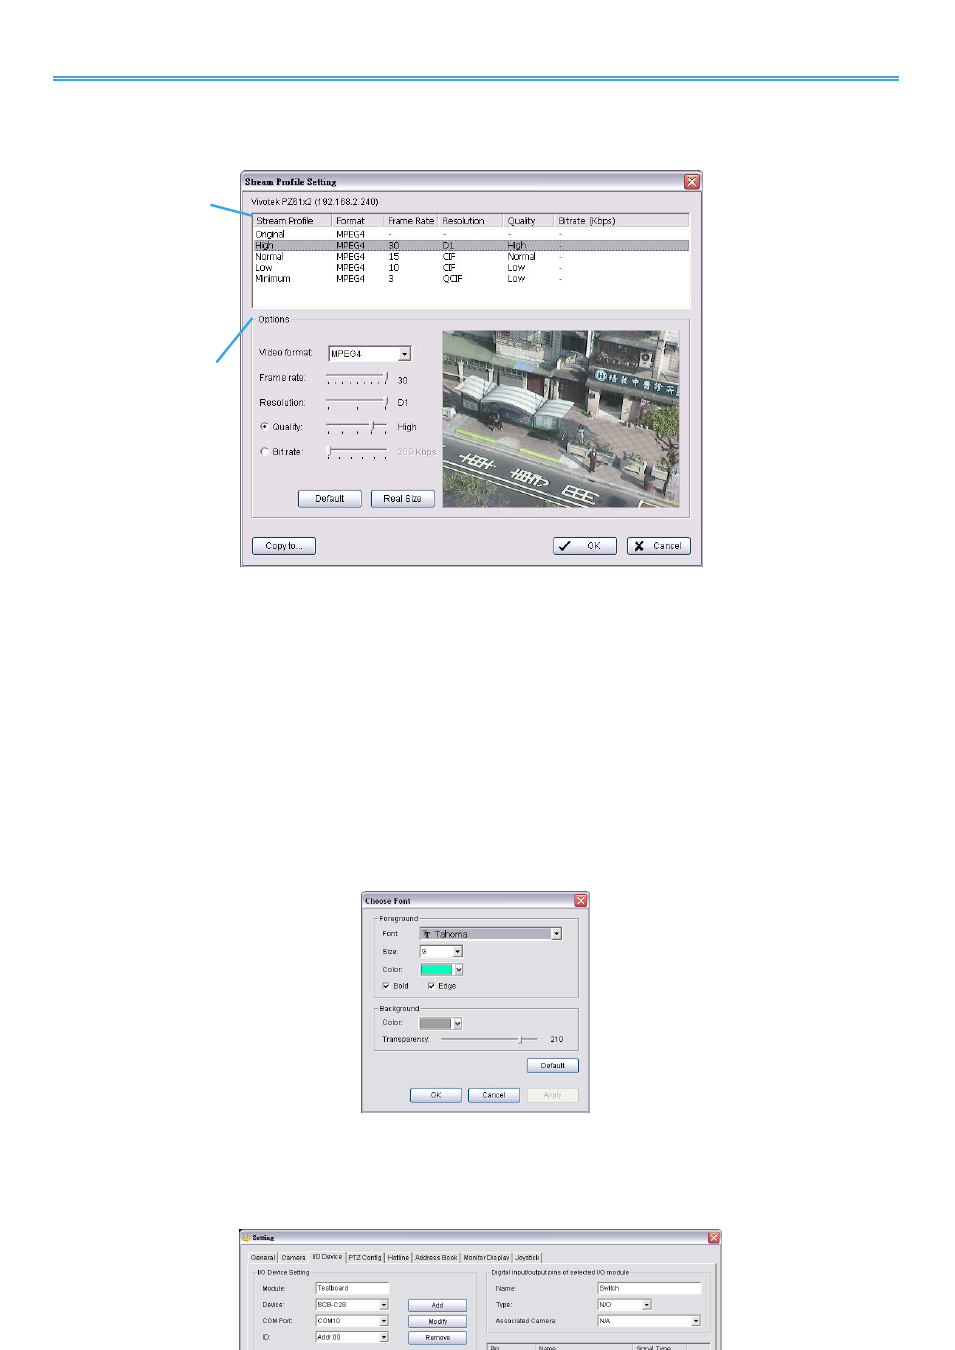Viewport: 955px width, 1350px height.
Task: Close the Stream Profile Setting window
Action: point(692,182)
